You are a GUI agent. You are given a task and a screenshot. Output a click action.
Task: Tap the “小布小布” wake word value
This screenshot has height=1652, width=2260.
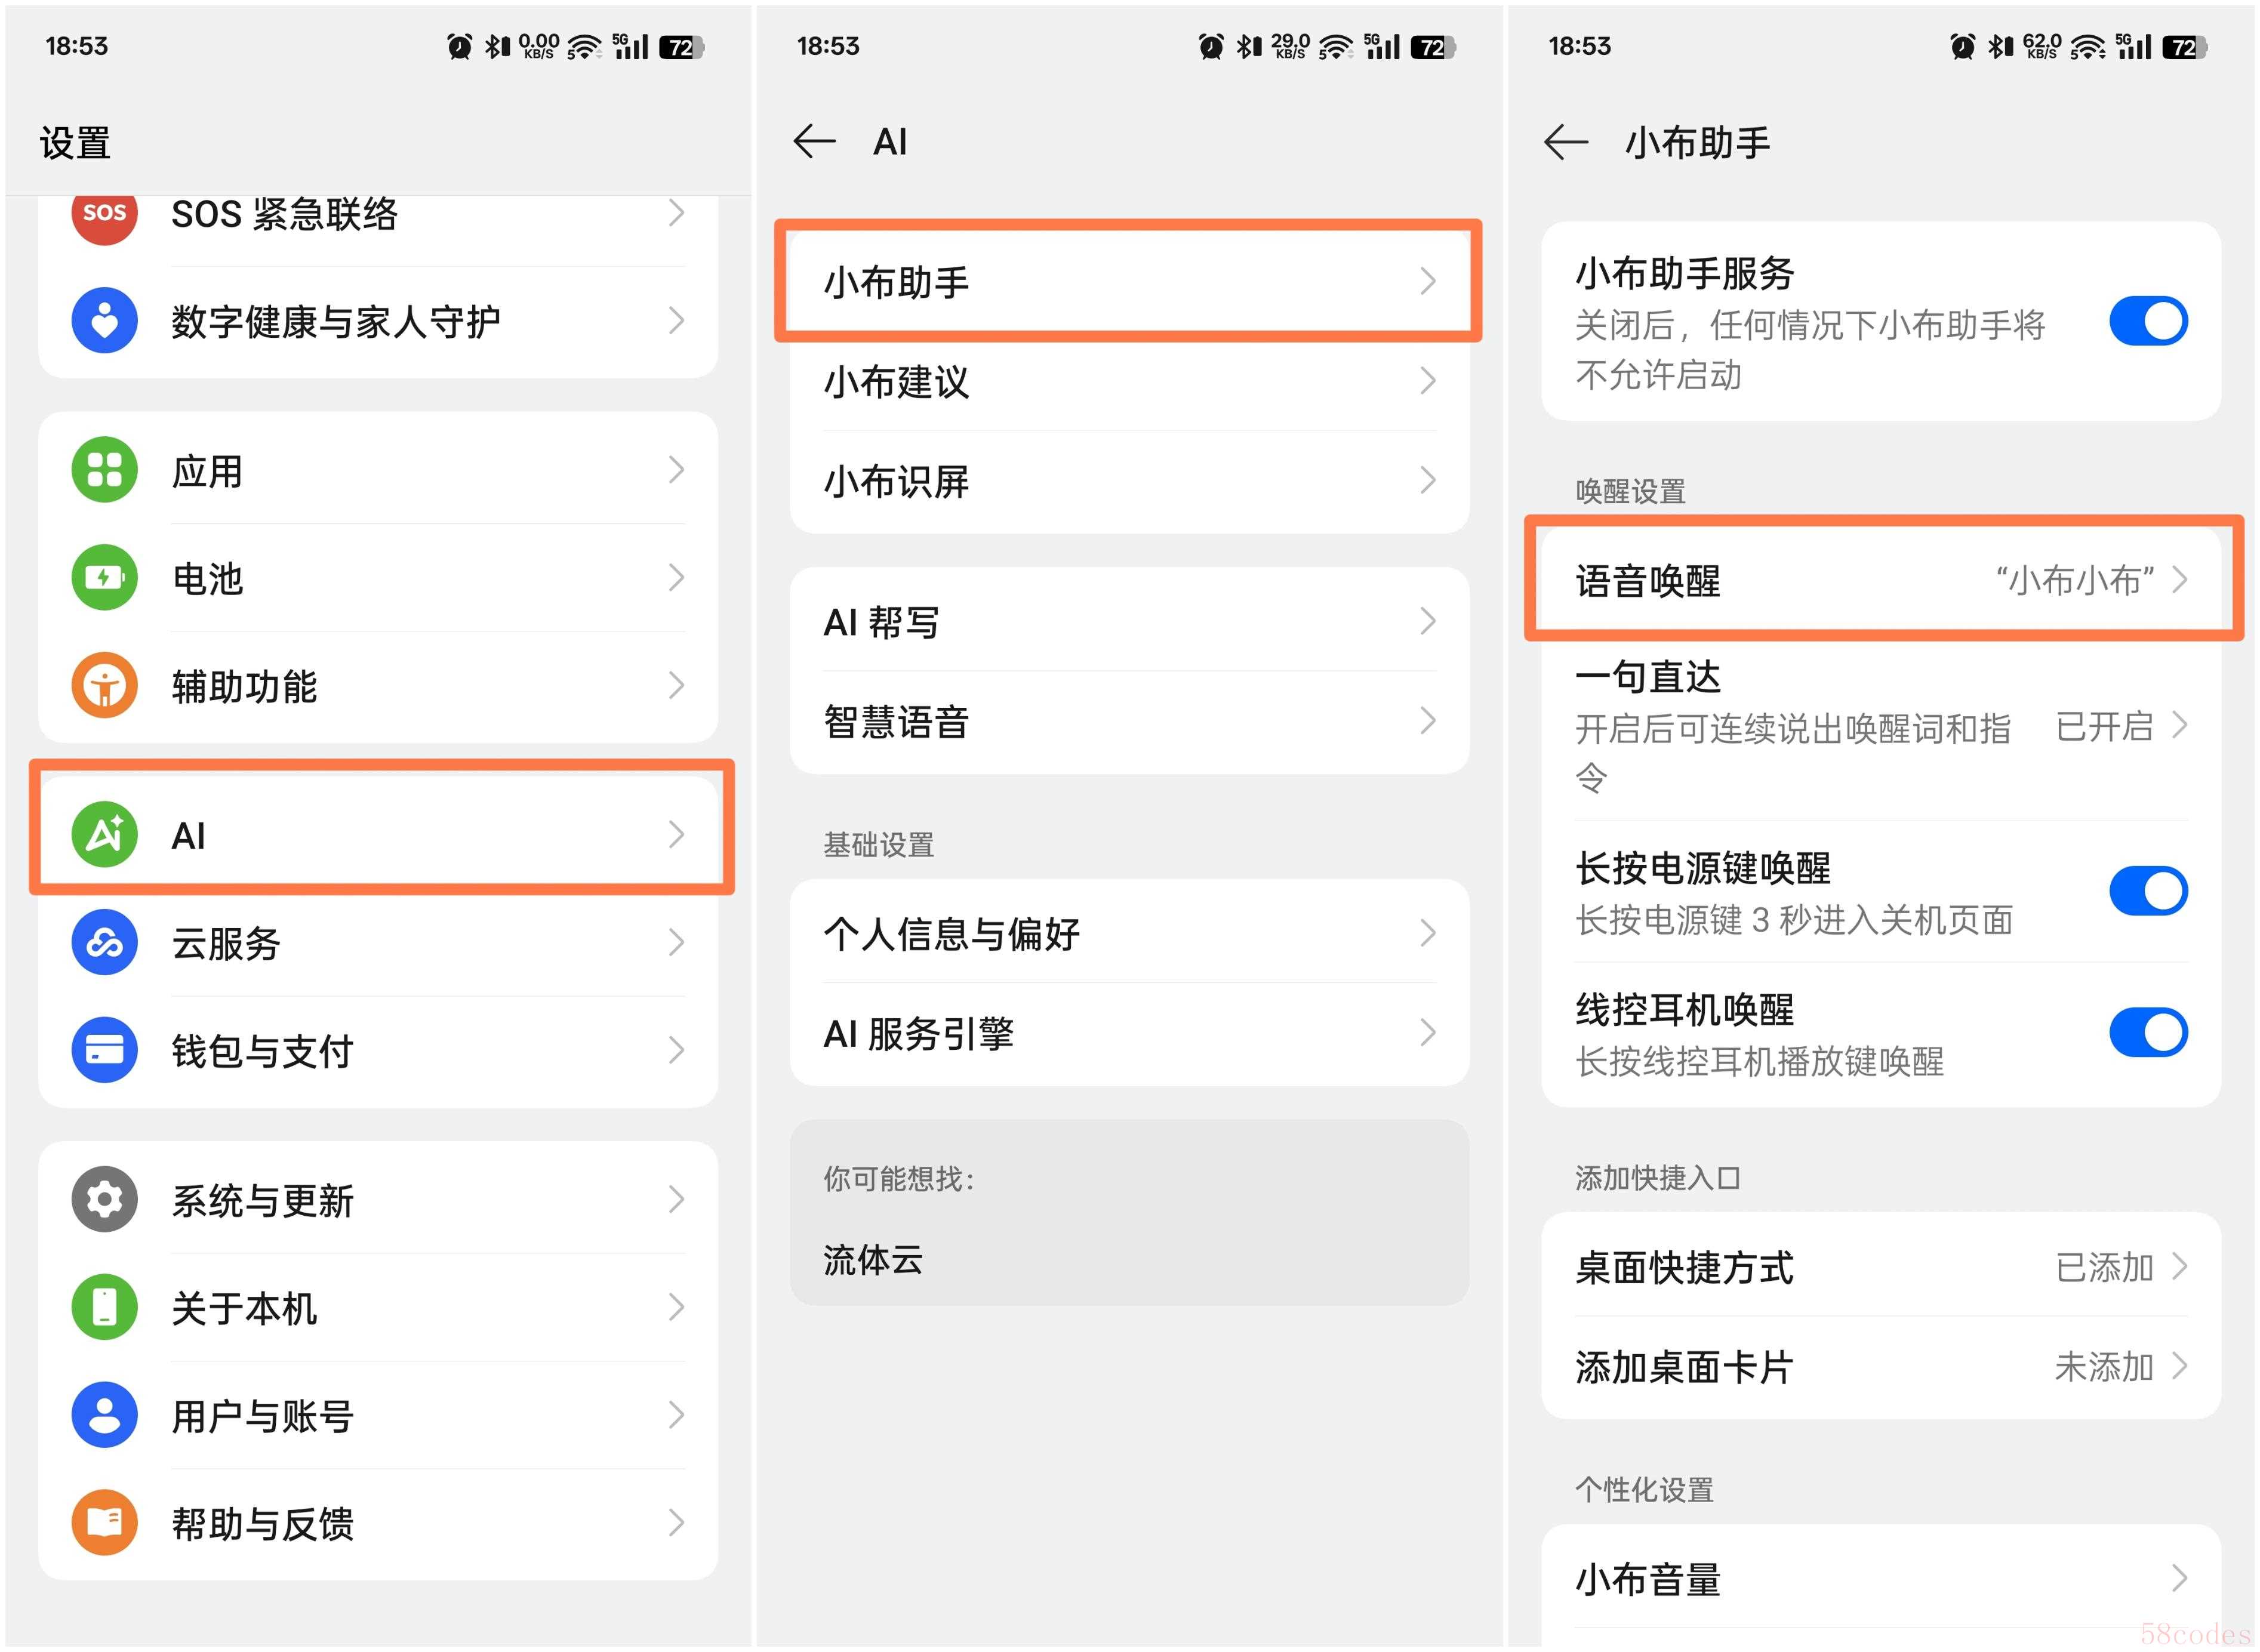[x=2075, y=580]
